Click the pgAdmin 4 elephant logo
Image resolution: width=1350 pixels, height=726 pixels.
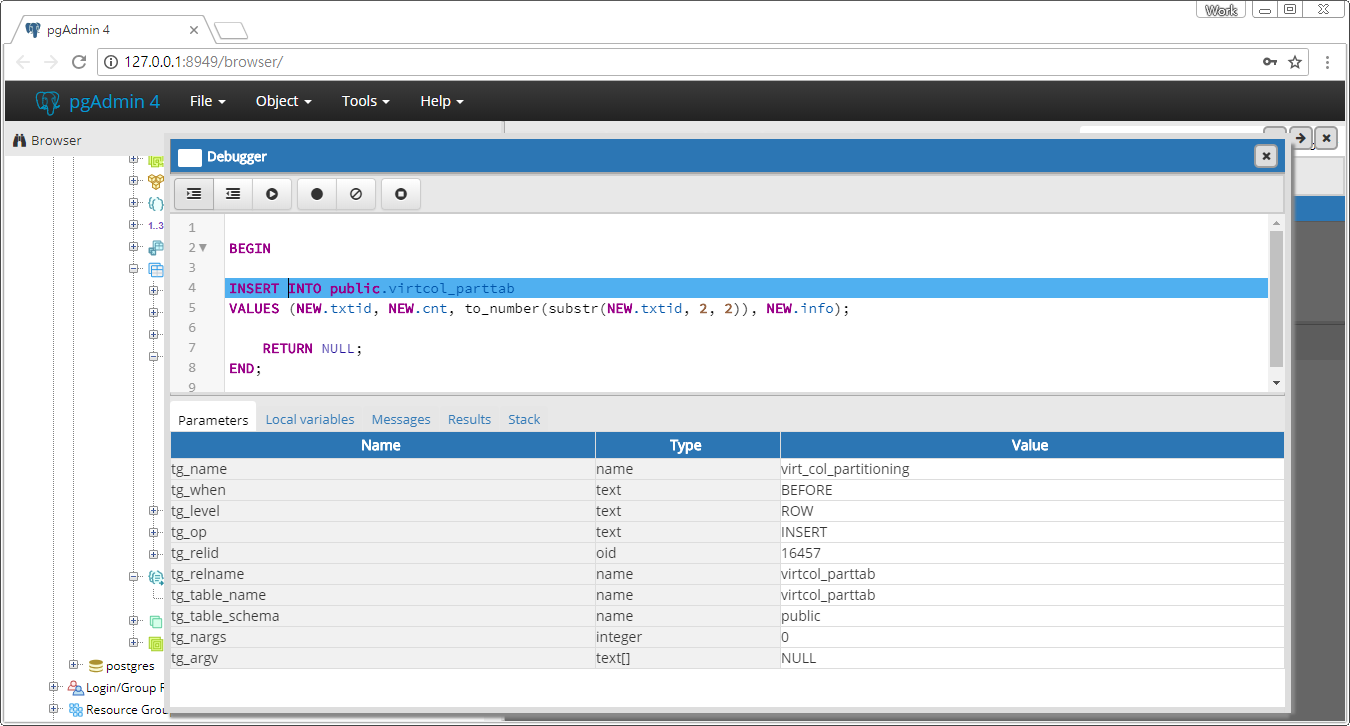coord(47,101)
